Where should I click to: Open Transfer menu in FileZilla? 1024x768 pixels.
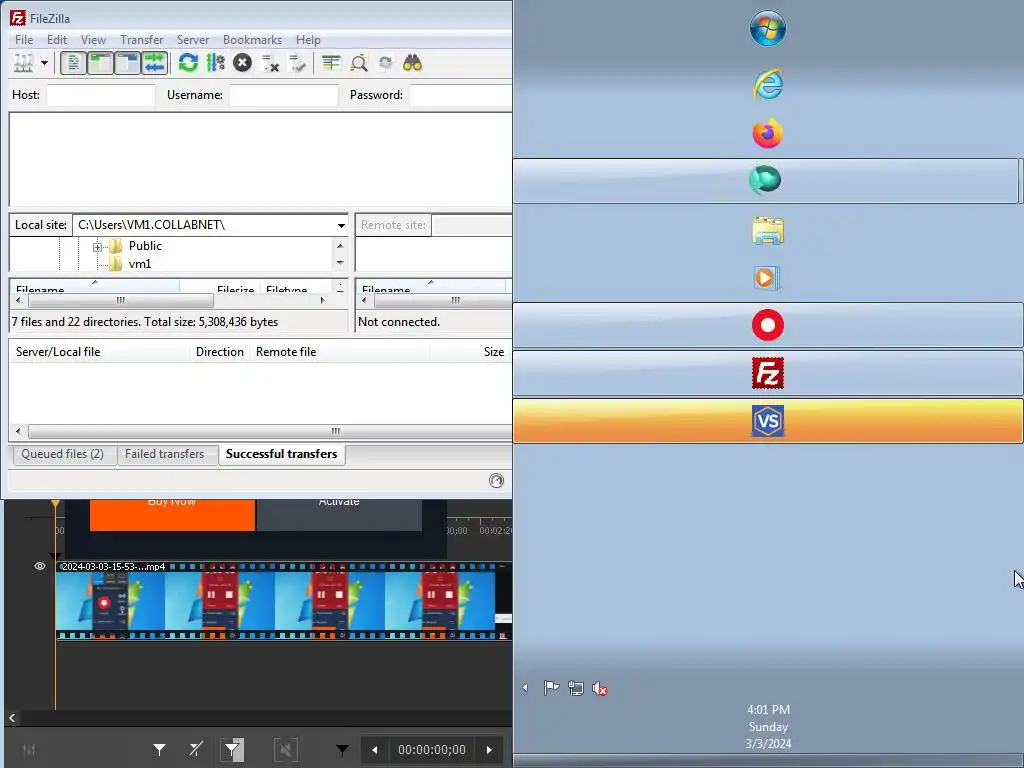click(x=142, y=40)
